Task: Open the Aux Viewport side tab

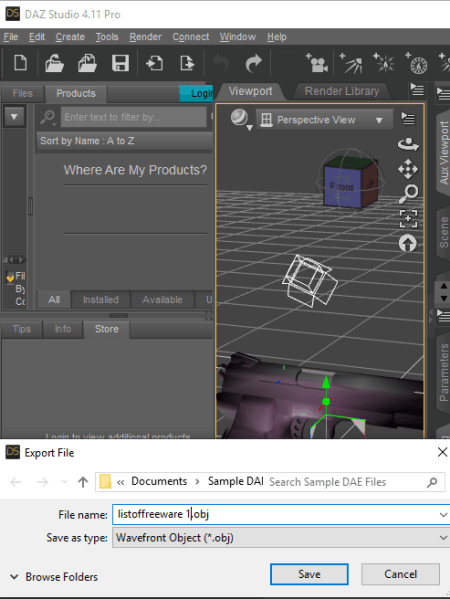Action: [x=443, y=153]
